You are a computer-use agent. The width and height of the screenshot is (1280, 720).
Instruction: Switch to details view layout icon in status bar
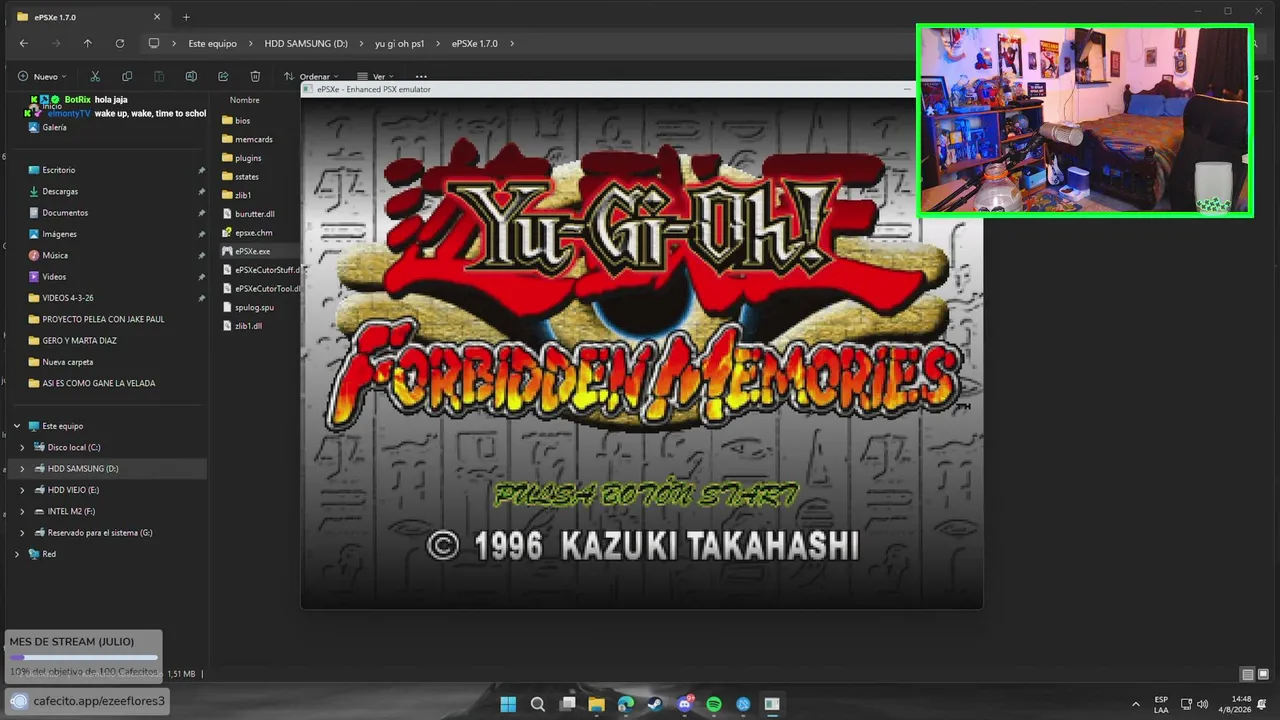(x=1247, y=674)
